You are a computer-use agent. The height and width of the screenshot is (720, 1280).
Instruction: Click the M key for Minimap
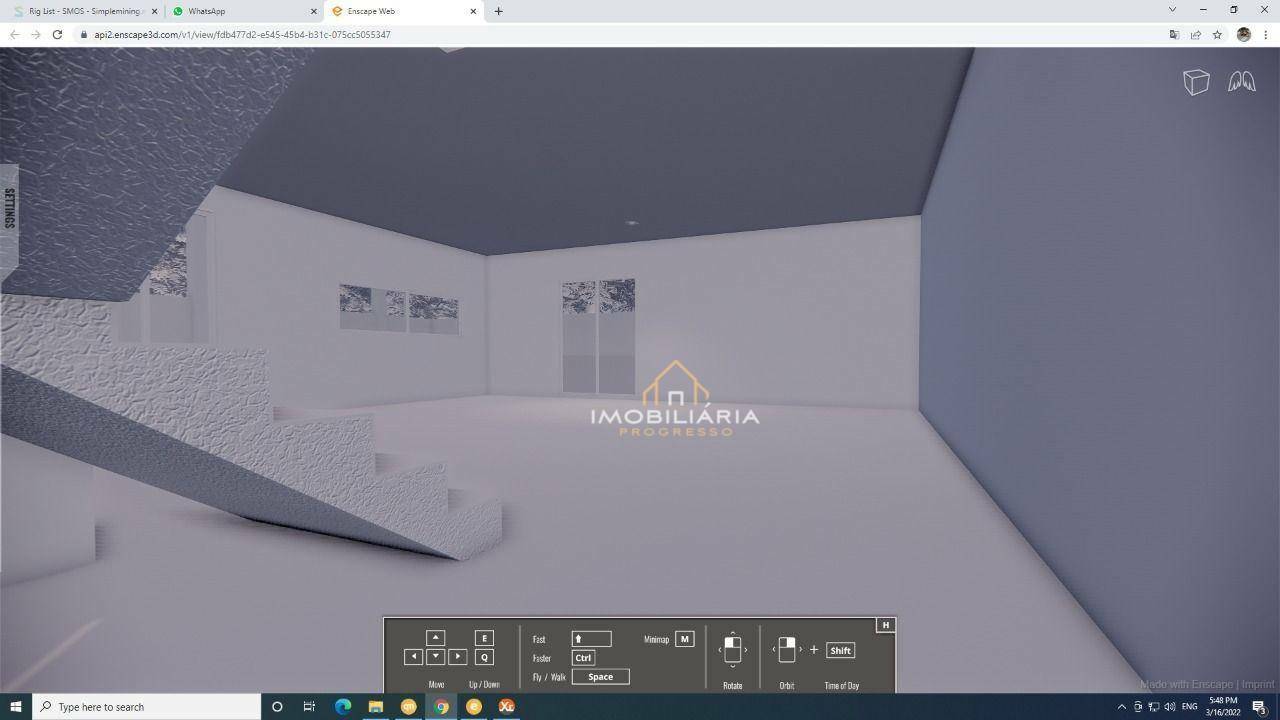(685, 639)
